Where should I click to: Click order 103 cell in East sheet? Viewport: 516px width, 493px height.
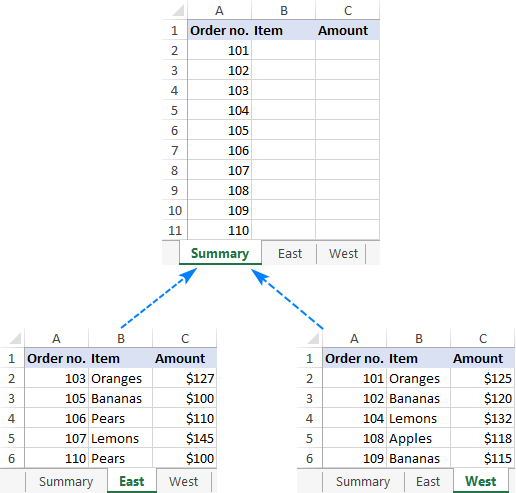57,378
